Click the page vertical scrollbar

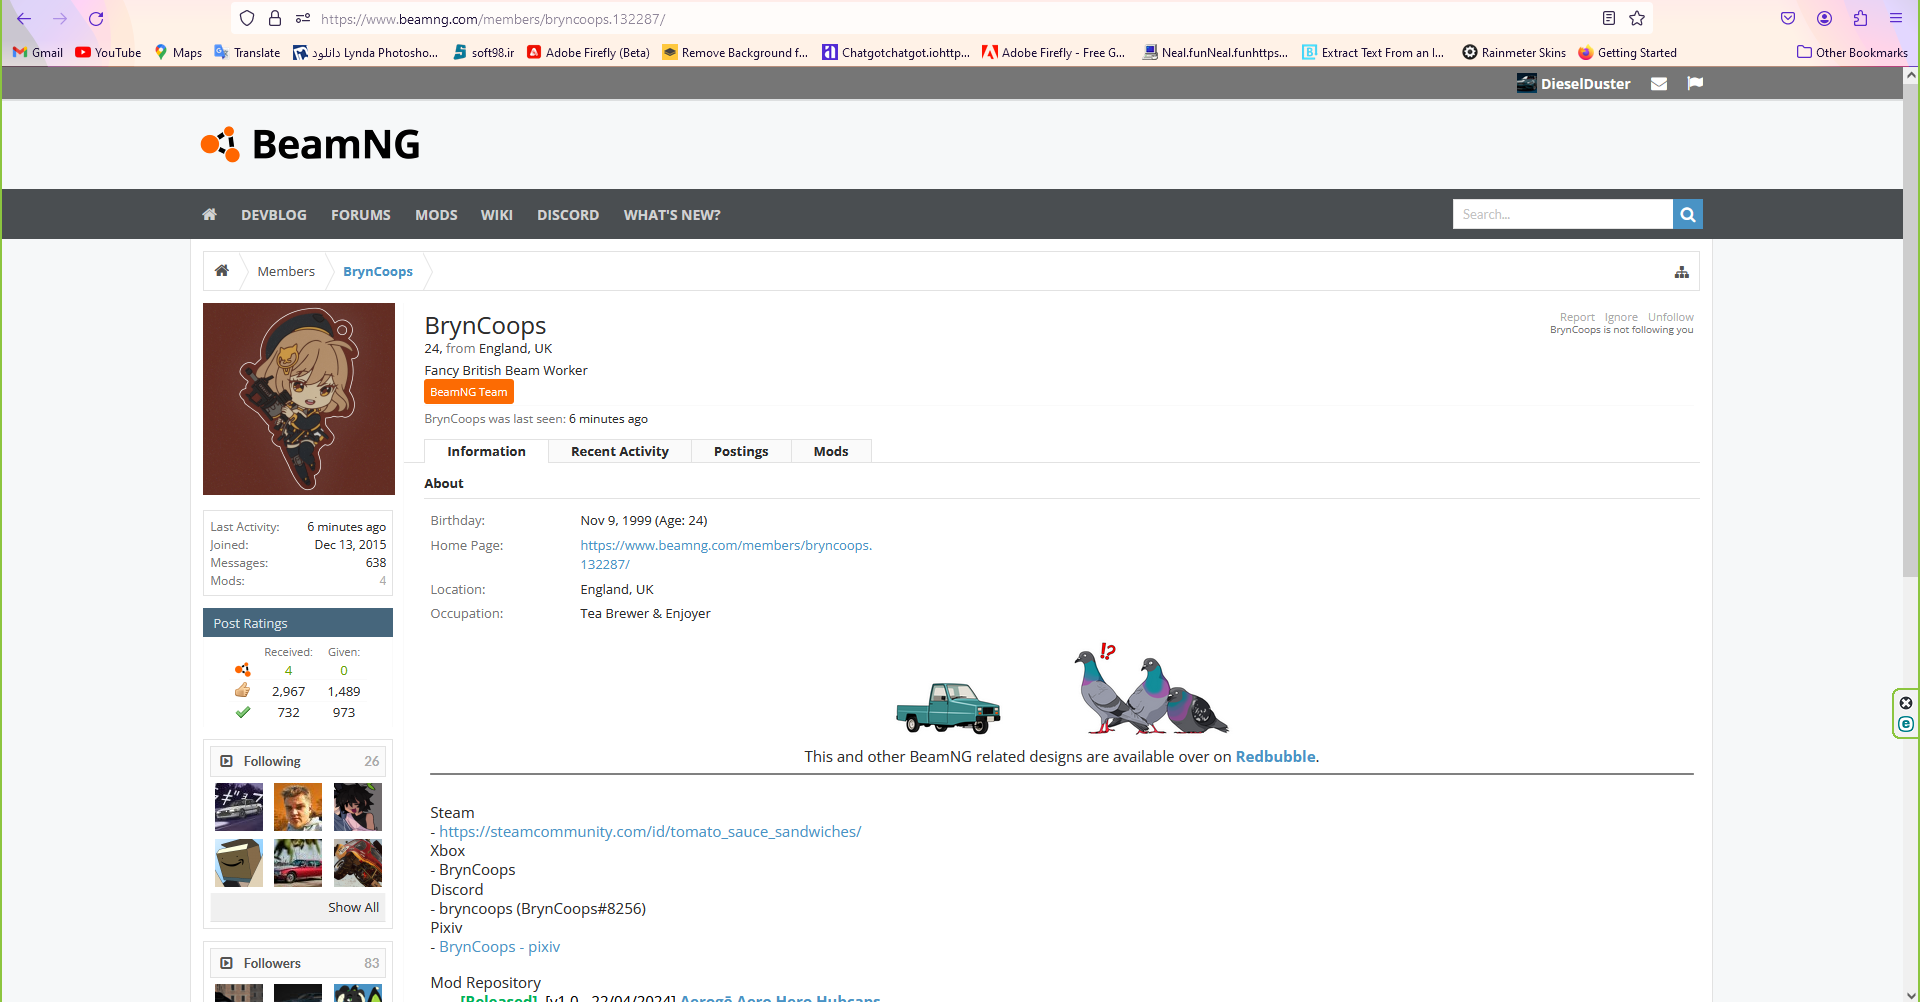point(1911,330)
